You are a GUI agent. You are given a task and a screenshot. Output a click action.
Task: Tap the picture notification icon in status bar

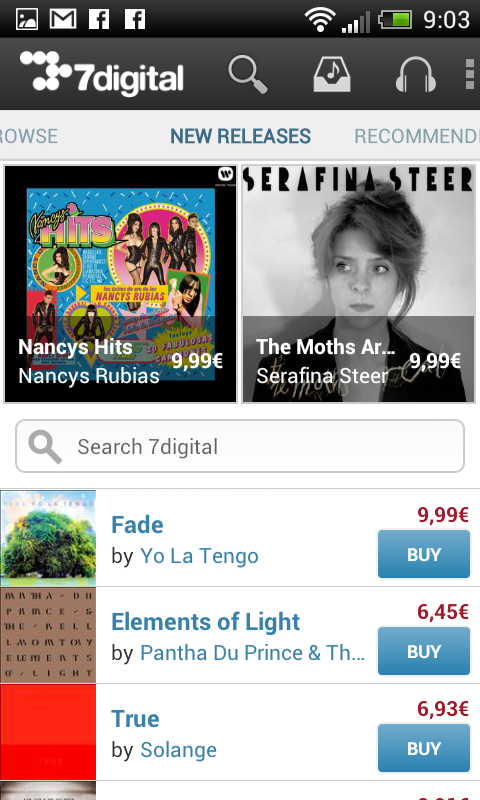click(27, 19)
